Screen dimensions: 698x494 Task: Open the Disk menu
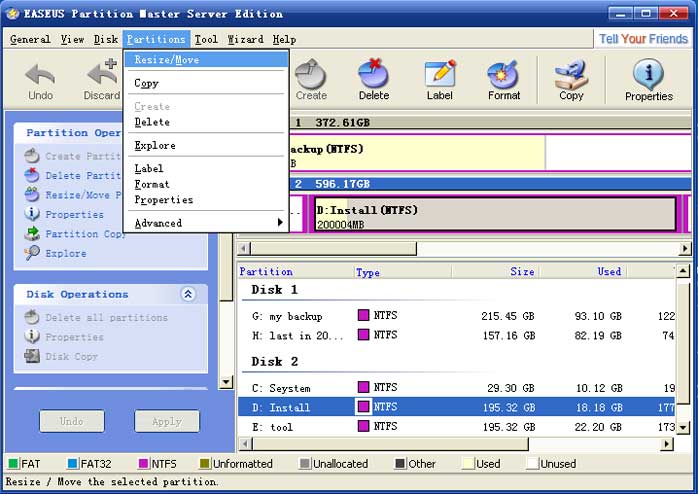(106, 39)
